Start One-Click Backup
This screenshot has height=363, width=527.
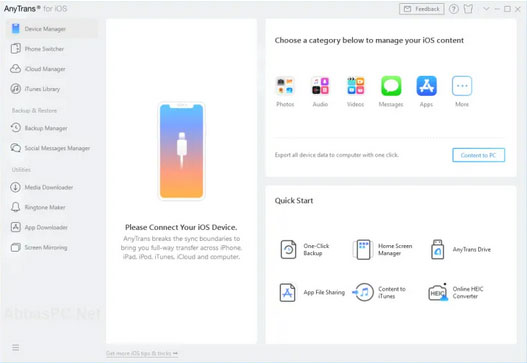(x=305, y=249)
